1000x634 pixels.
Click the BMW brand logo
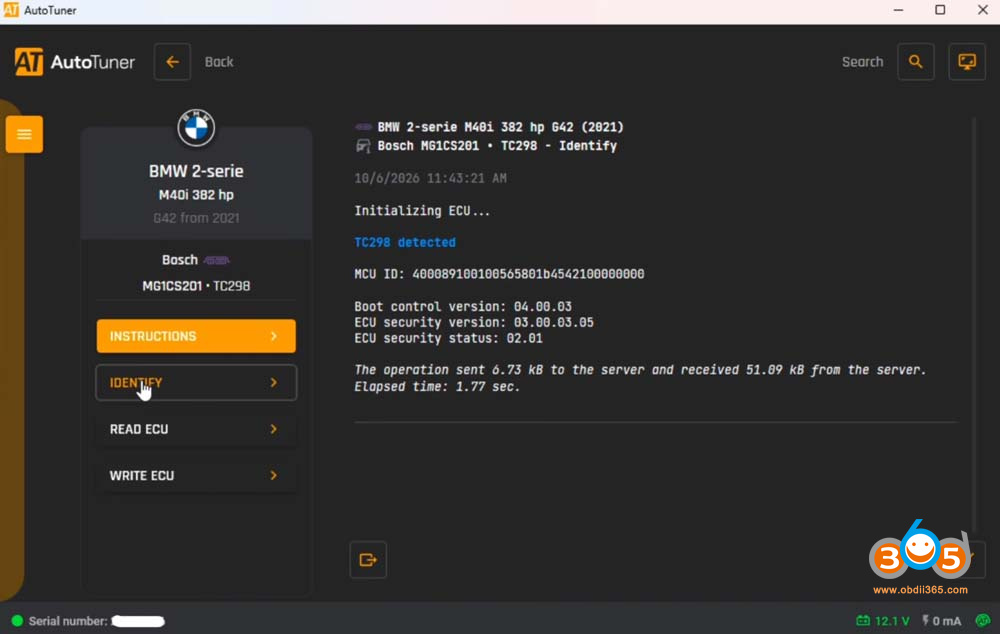click(x=196, y=128)
